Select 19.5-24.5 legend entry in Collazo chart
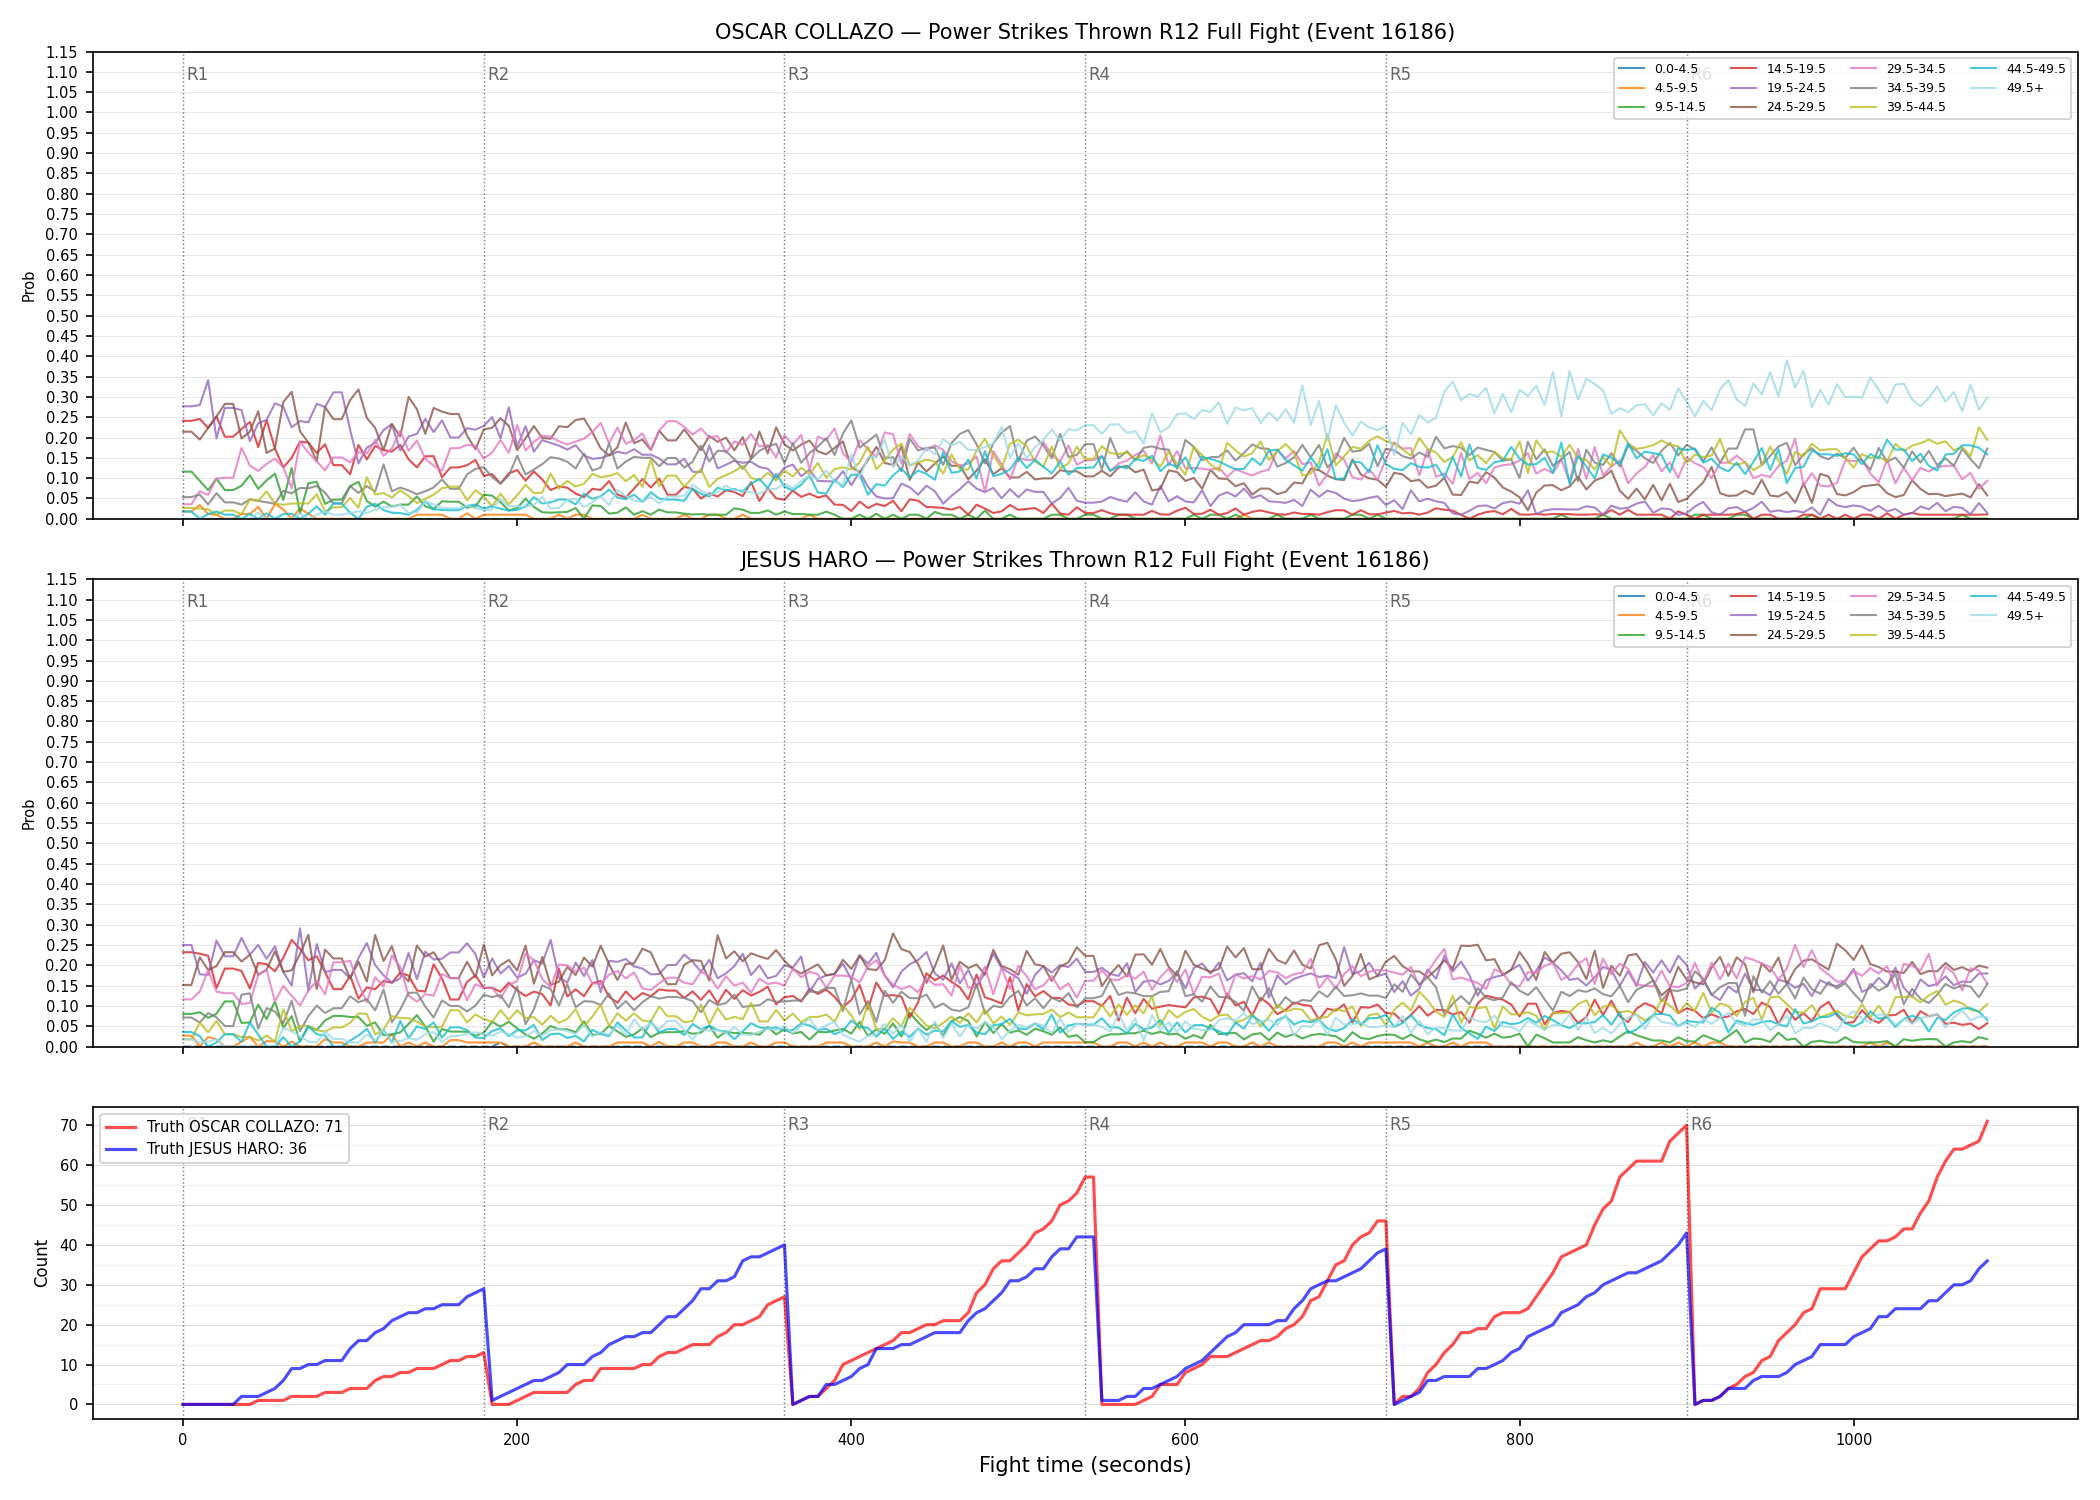The width and height of the screenshot is (2100, 1500). coord(1778,88)
